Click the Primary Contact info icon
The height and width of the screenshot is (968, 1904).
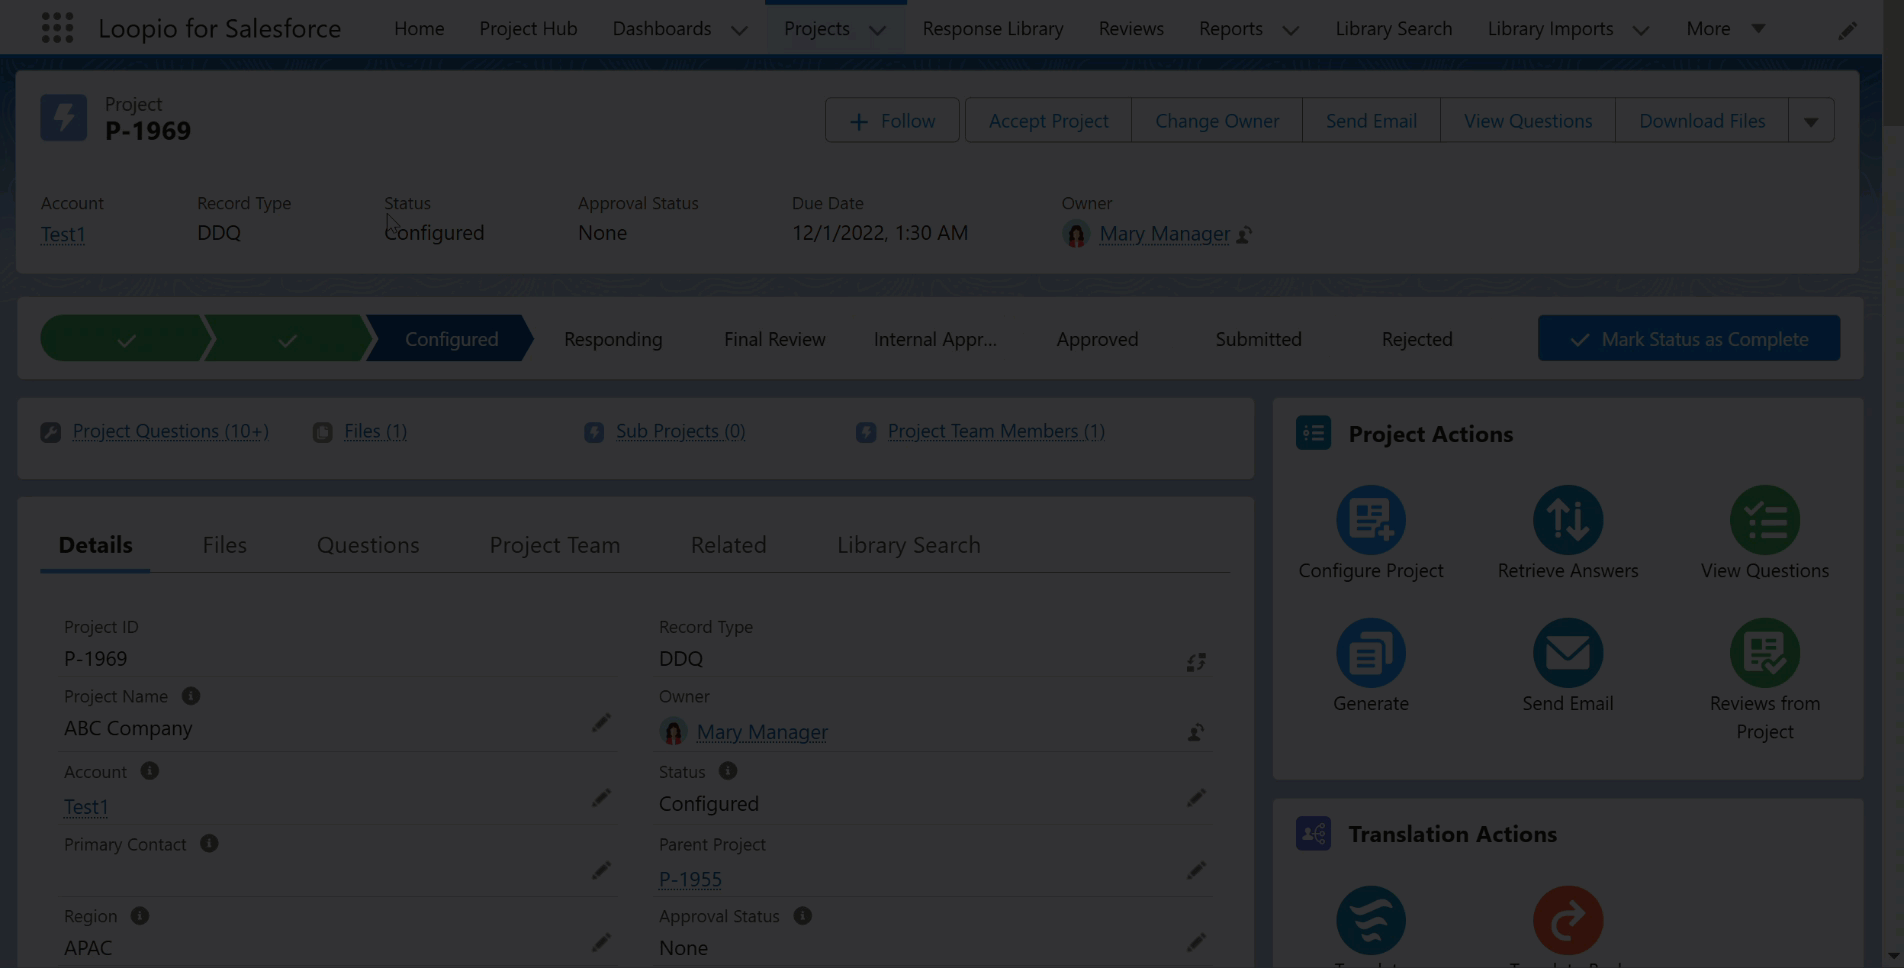[209, 844]
